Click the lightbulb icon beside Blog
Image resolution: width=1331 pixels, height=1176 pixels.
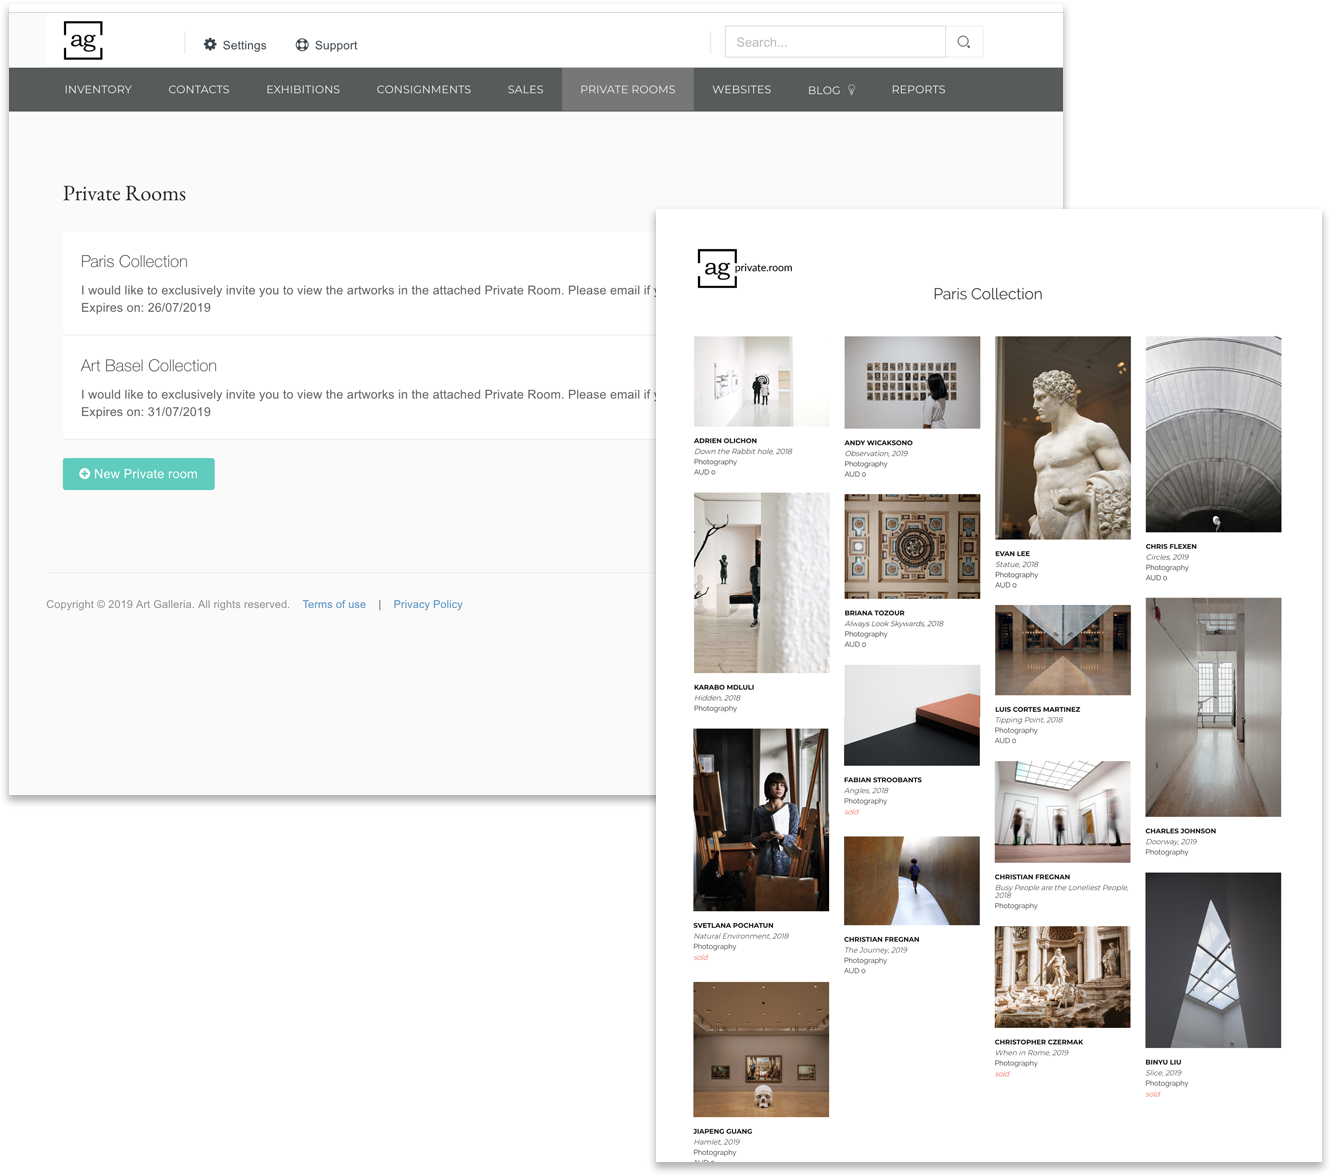pyautogui.click(x=851, y=89)
